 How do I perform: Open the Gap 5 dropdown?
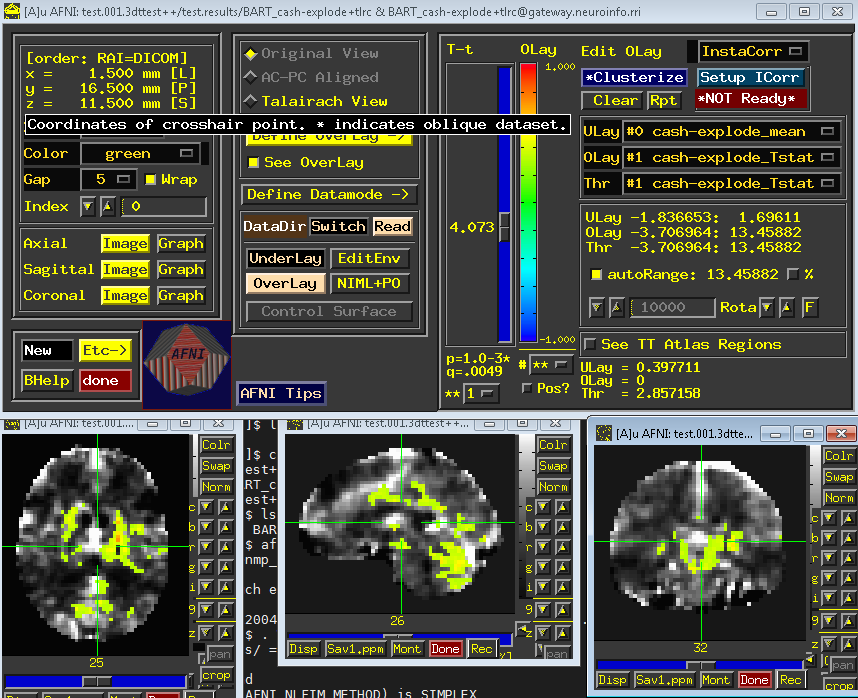click(x=108, y=179)
